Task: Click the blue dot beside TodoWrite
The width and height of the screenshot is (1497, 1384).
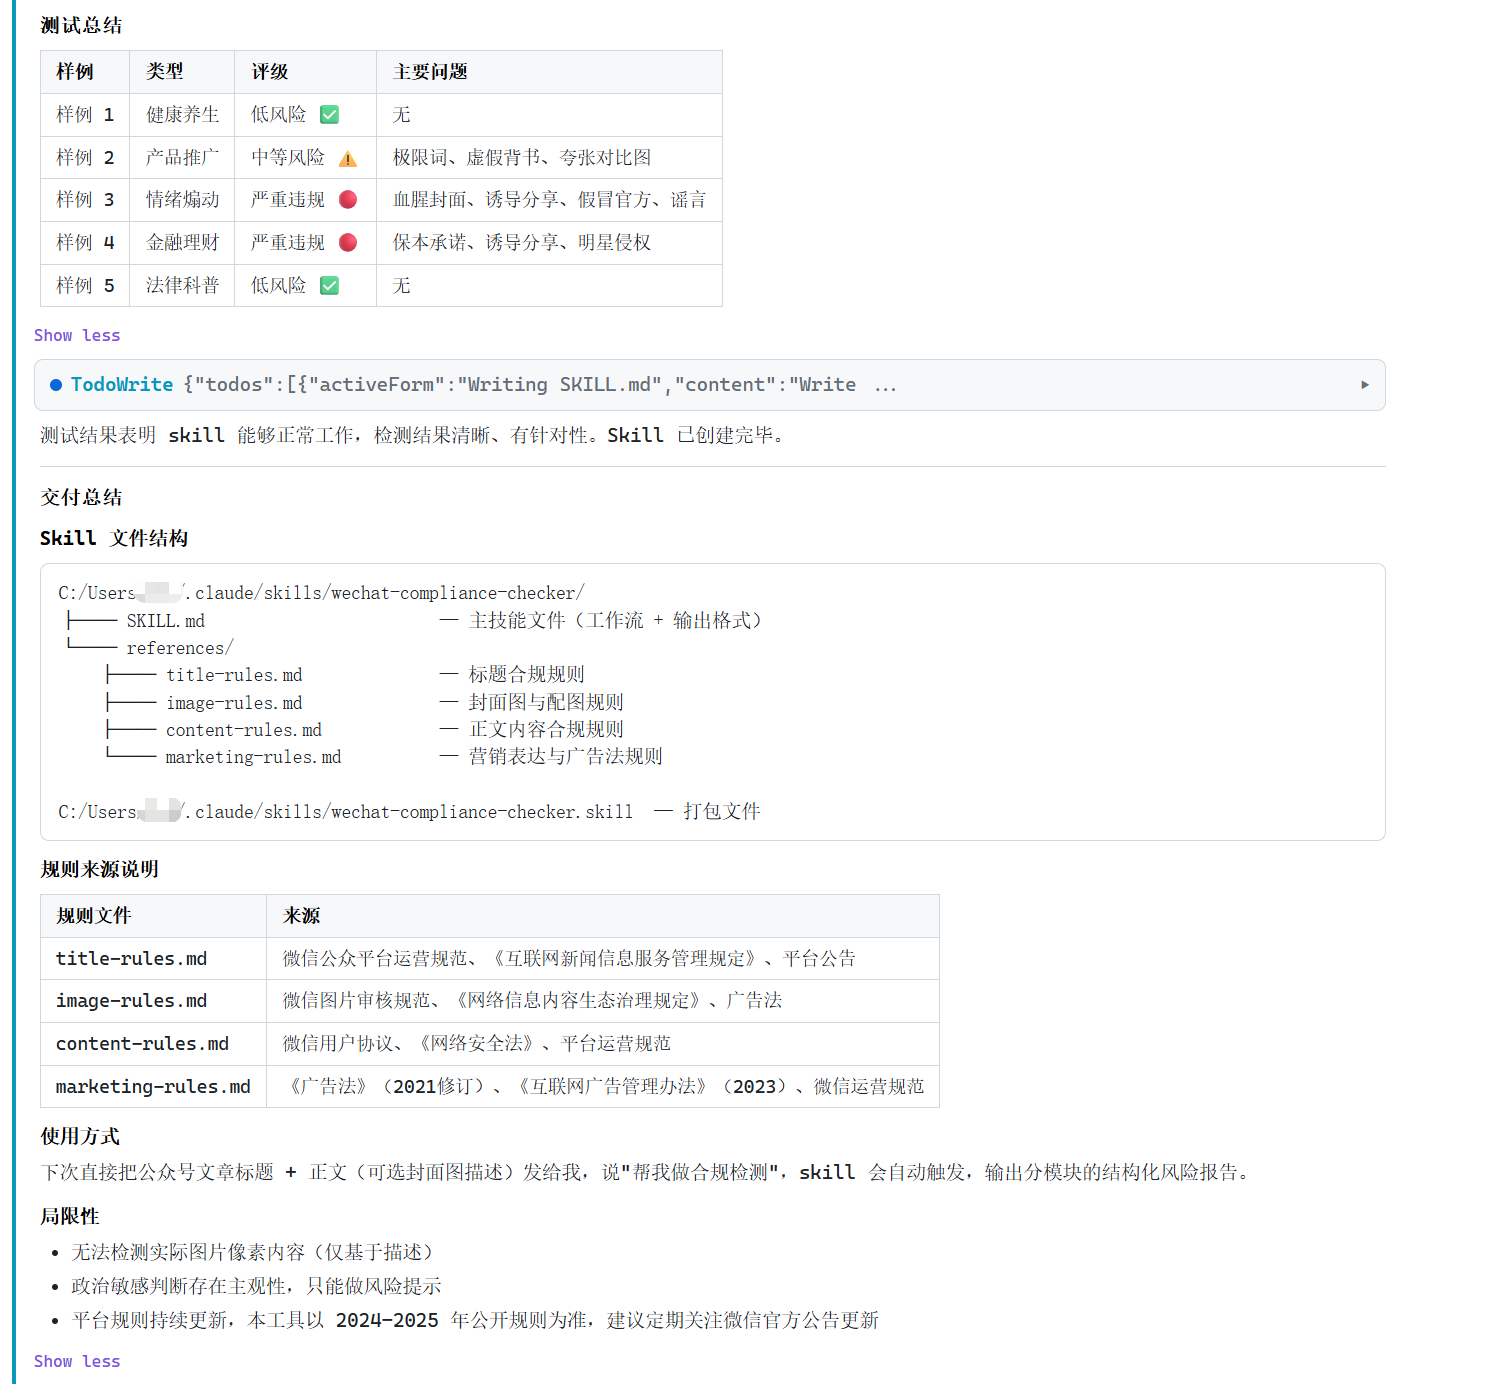Action: coord(56,385)
